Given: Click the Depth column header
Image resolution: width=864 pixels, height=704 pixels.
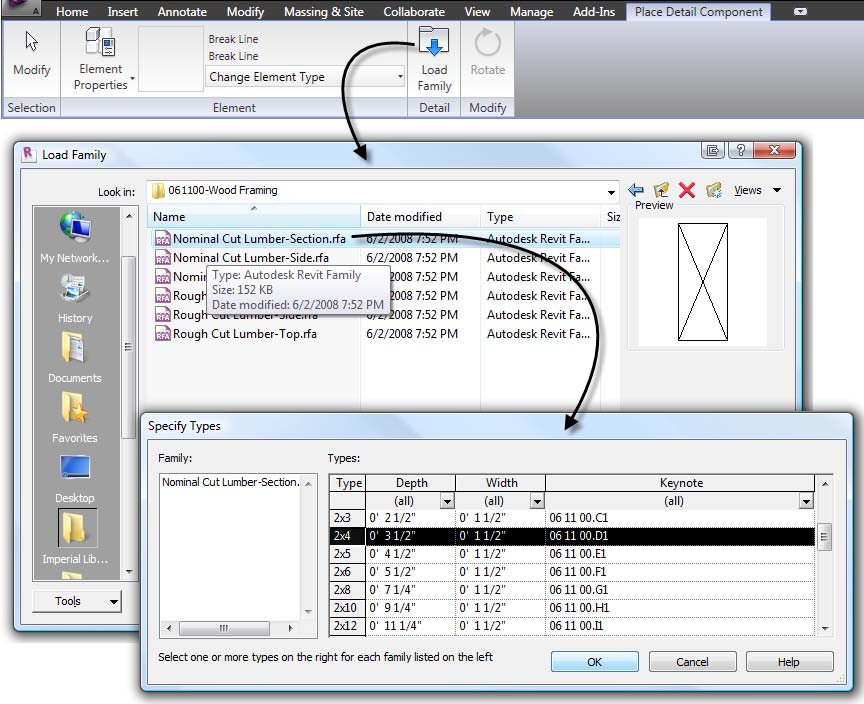Looking at the screenshot, I should tap(411, 483).
